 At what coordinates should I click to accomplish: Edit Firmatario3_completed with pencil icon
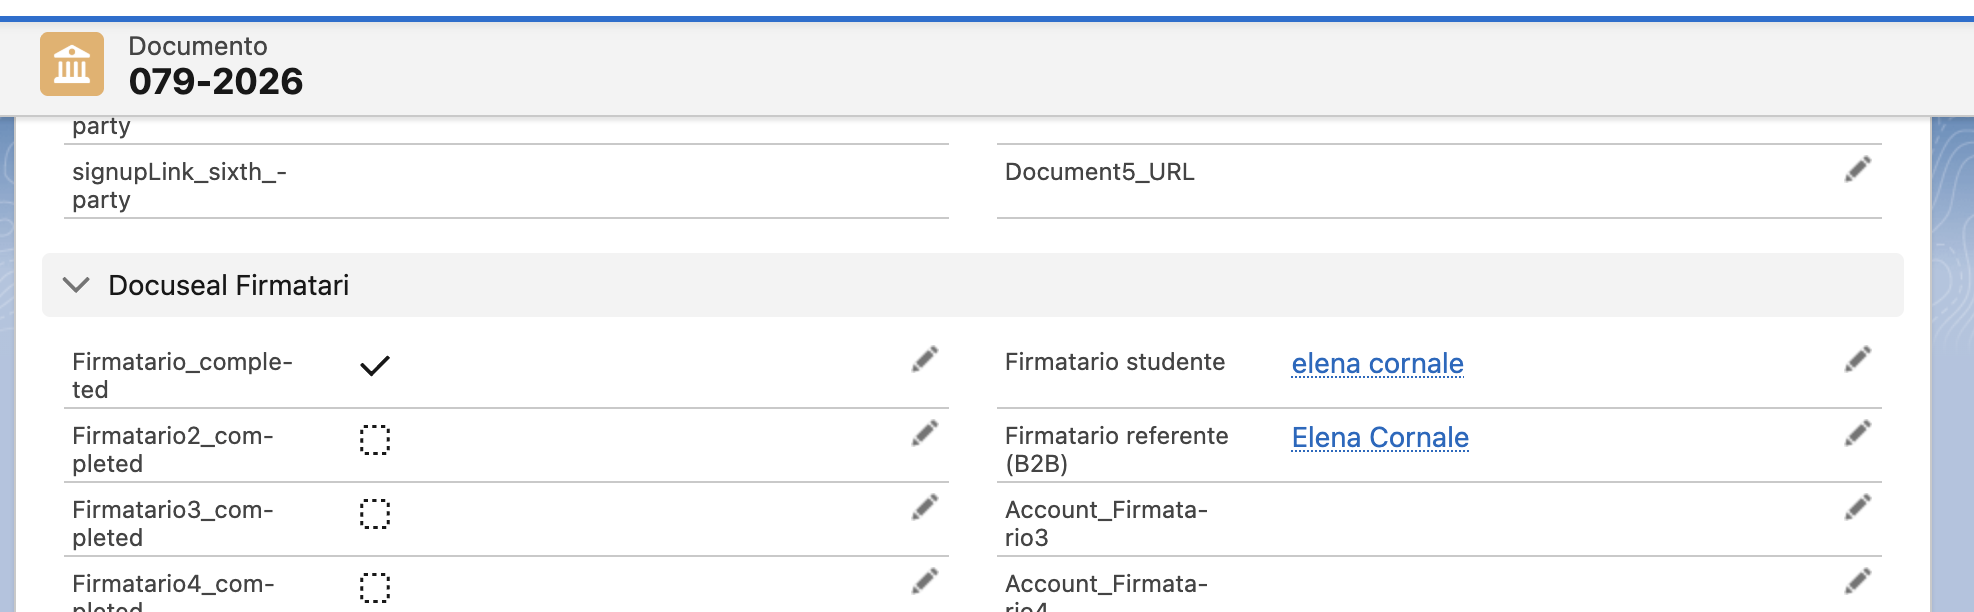pyautogui.click(x=925, y=508)
